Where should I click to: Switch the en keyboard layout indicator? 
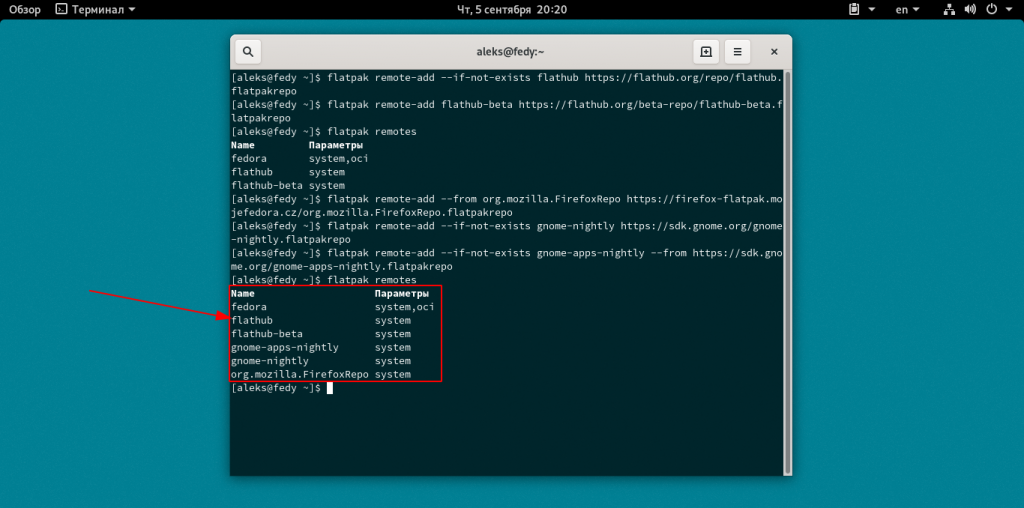902,9
